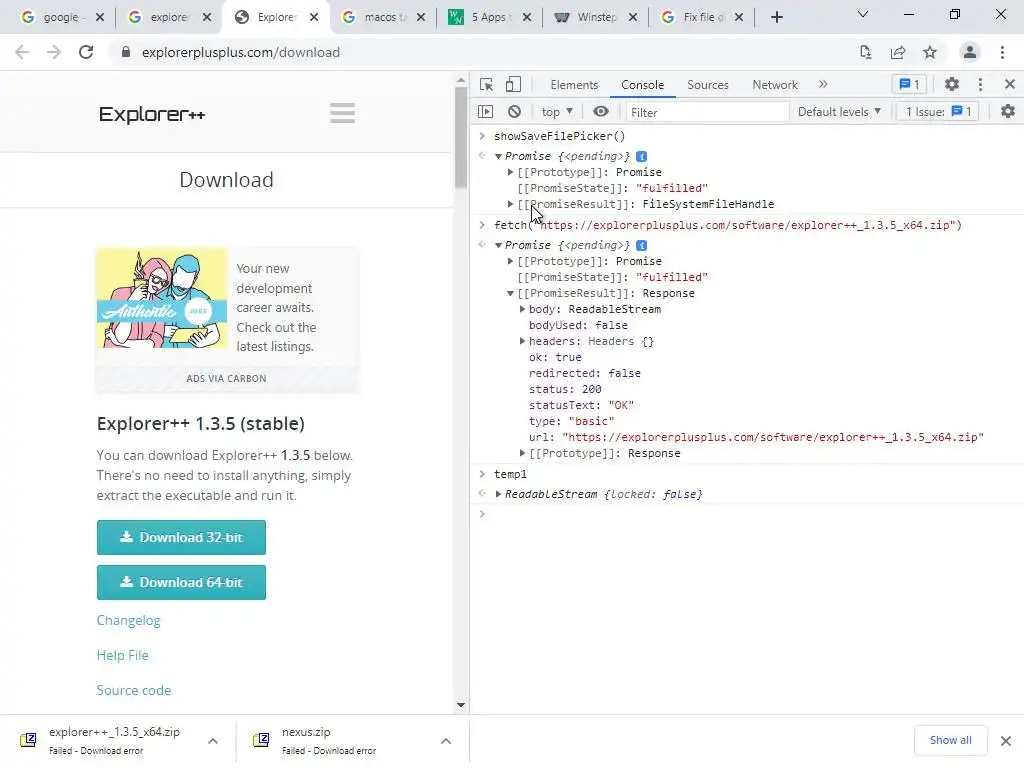Image resolution: width=1024 pixels, height=768 pixels.
Task: Open the 1 Issue counter
Action: 938,112
